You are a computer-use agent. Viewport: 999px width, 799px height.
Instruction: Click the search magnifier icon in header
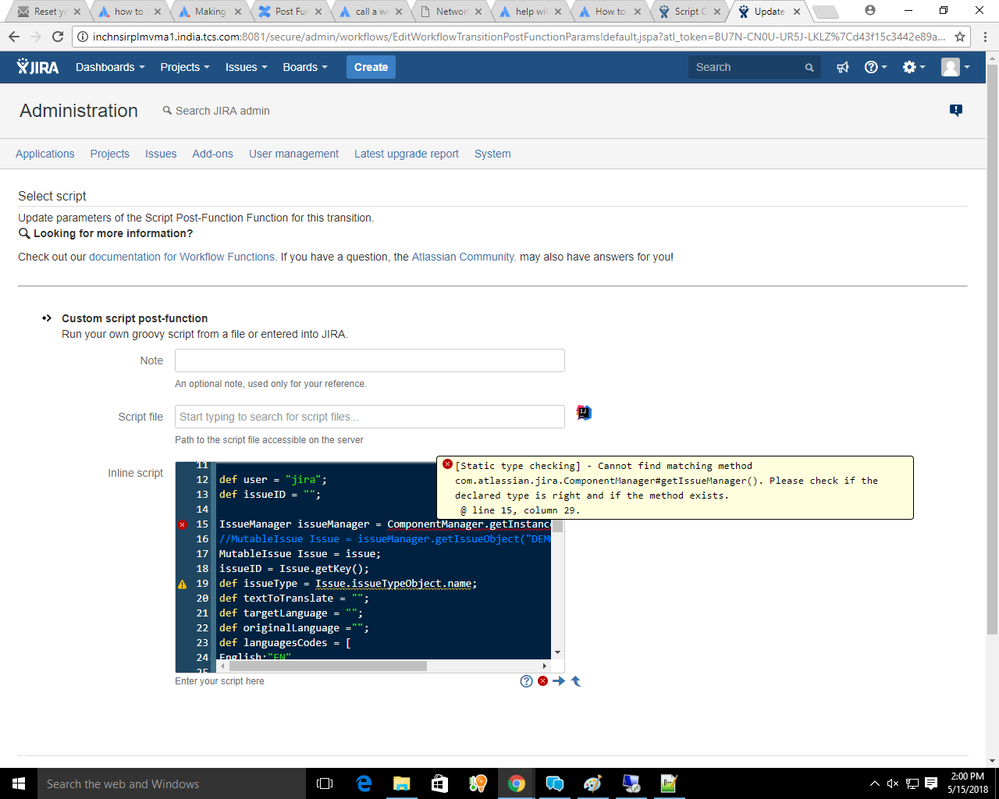[x=809, y=68]
